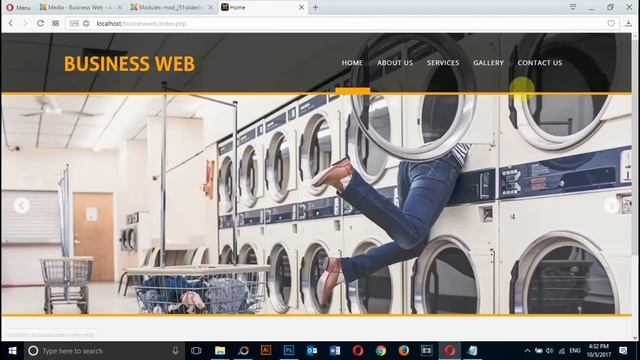Switch the ENG input language

coord(575,351)
